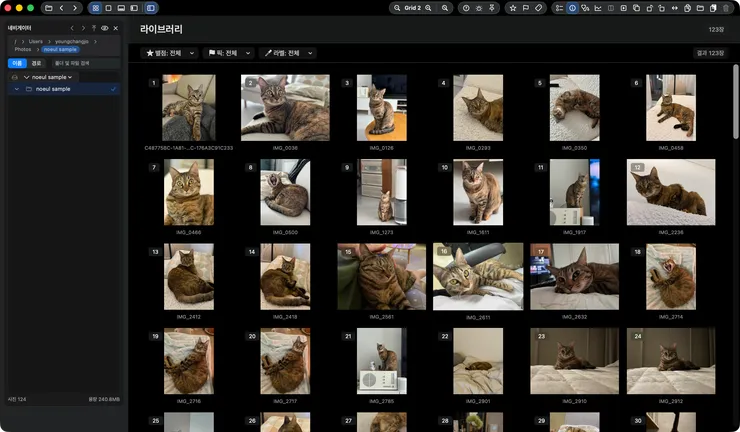Click the rotate right toolbar icon
This screenshot has height=432, width=740.
click(662, 8)
